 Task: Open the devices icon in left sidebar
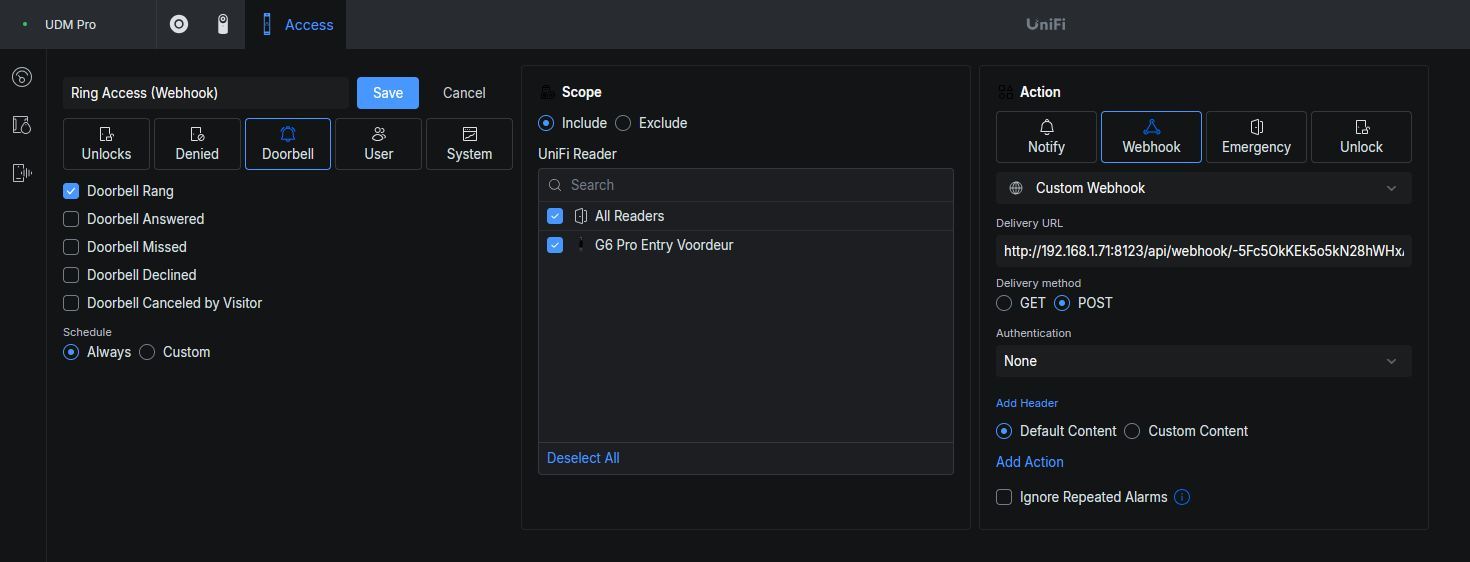click(22, 125)
